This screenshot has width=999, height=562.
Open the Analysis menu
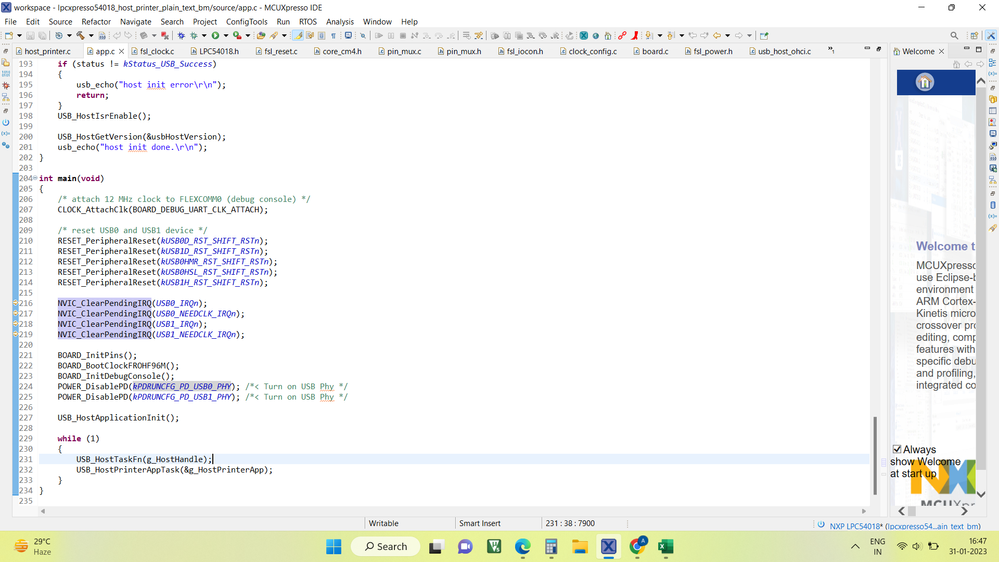[340, 22]
